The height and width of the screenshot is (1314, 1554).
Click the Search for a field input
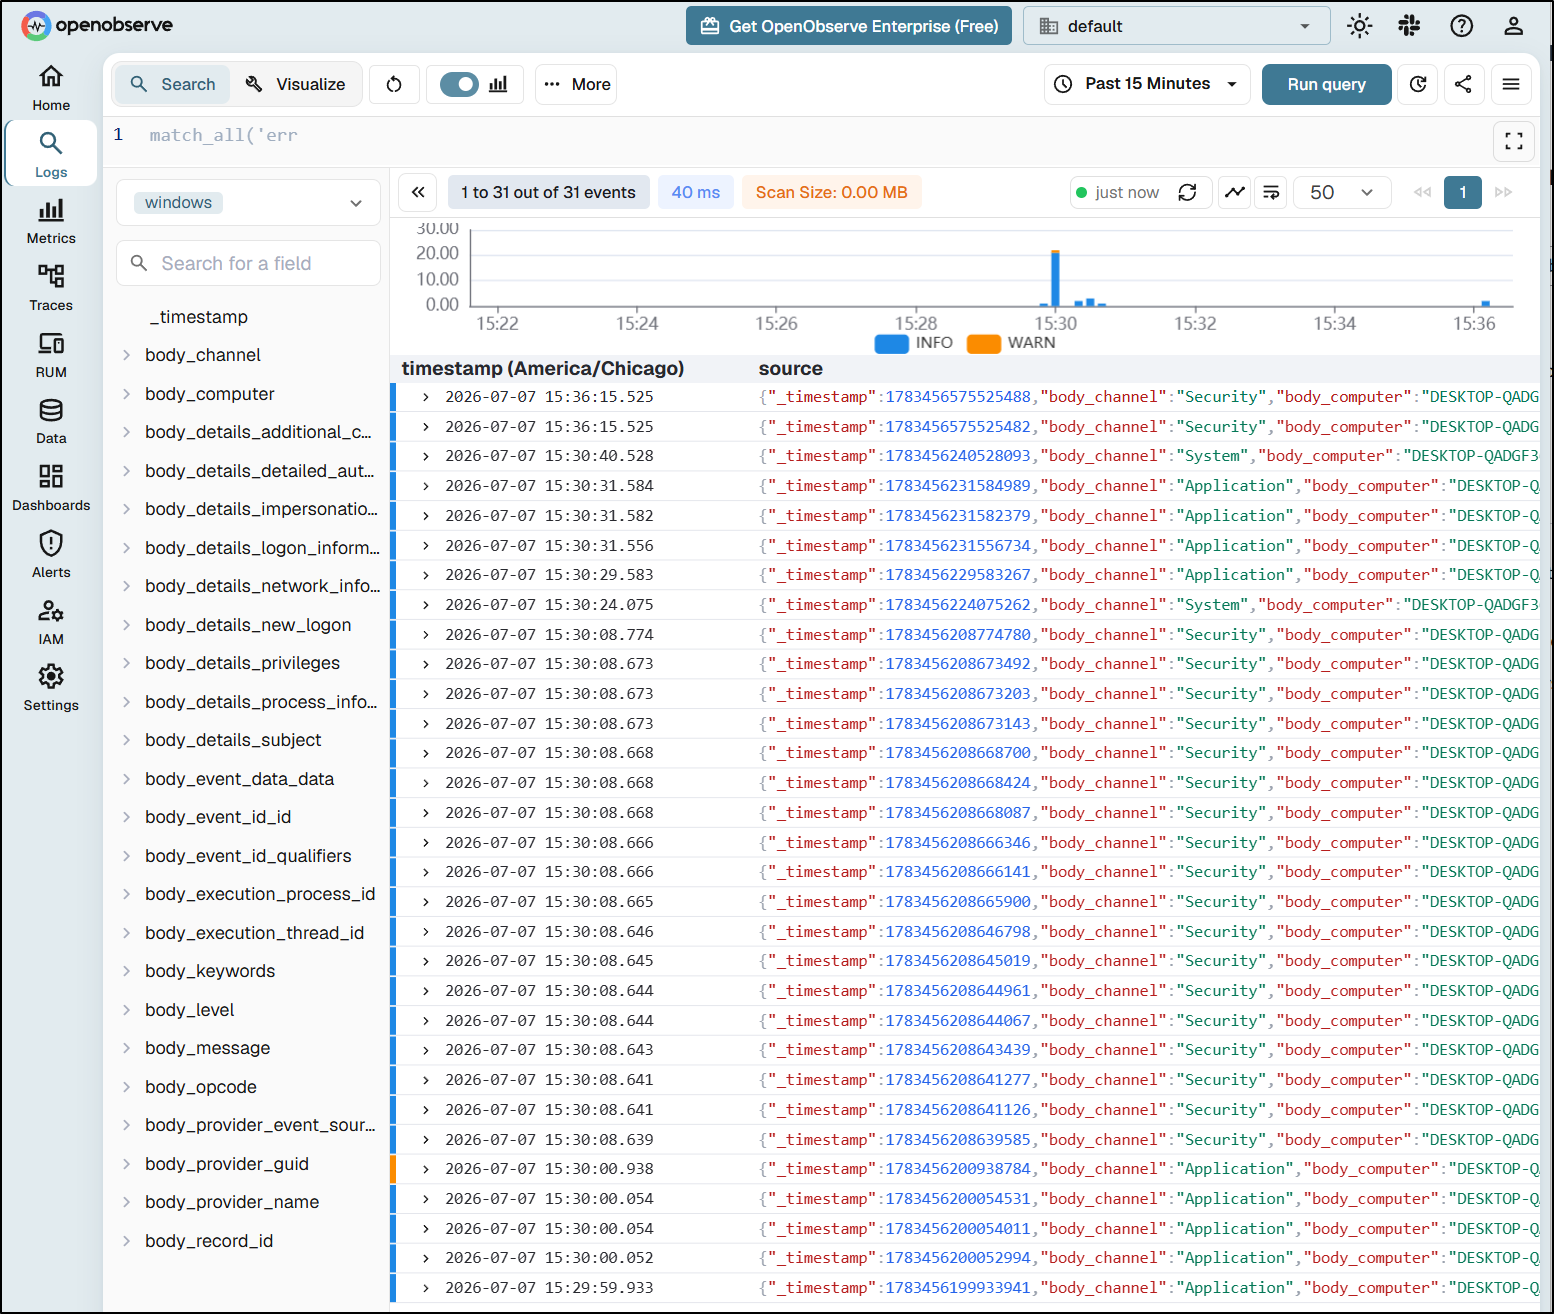[x=248, y=263]
